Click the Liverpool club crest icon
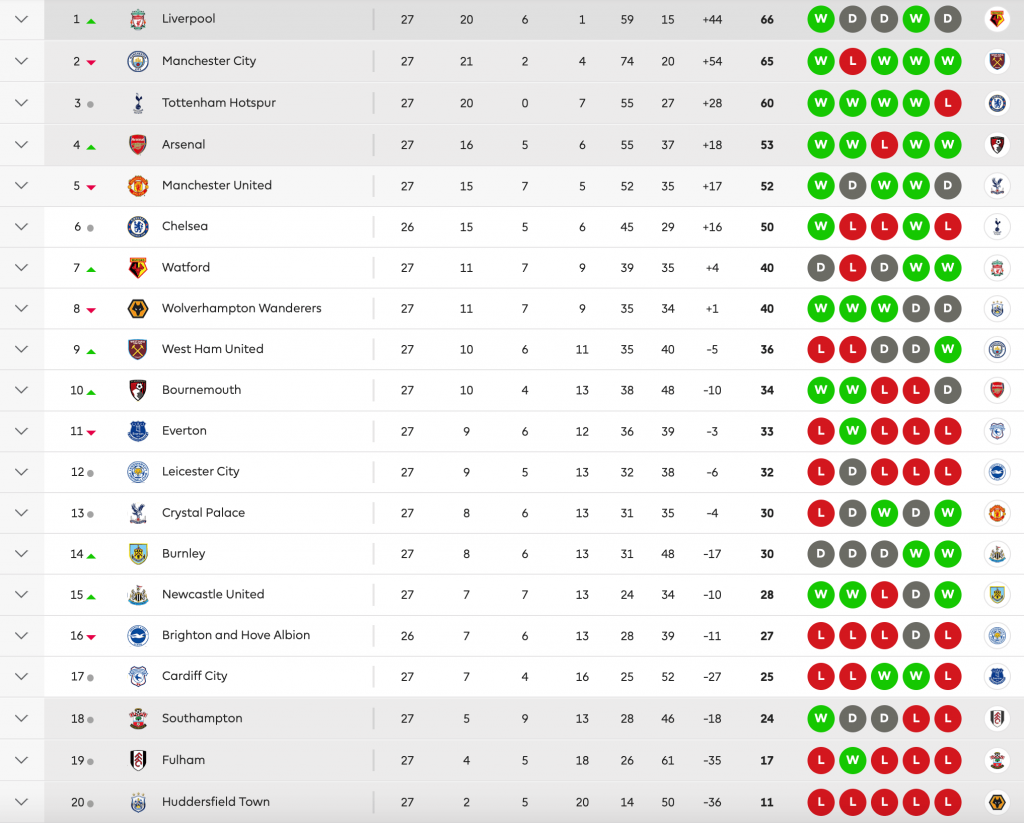The height and width of the screenshot is (823, 1024). tap(138, 20)
